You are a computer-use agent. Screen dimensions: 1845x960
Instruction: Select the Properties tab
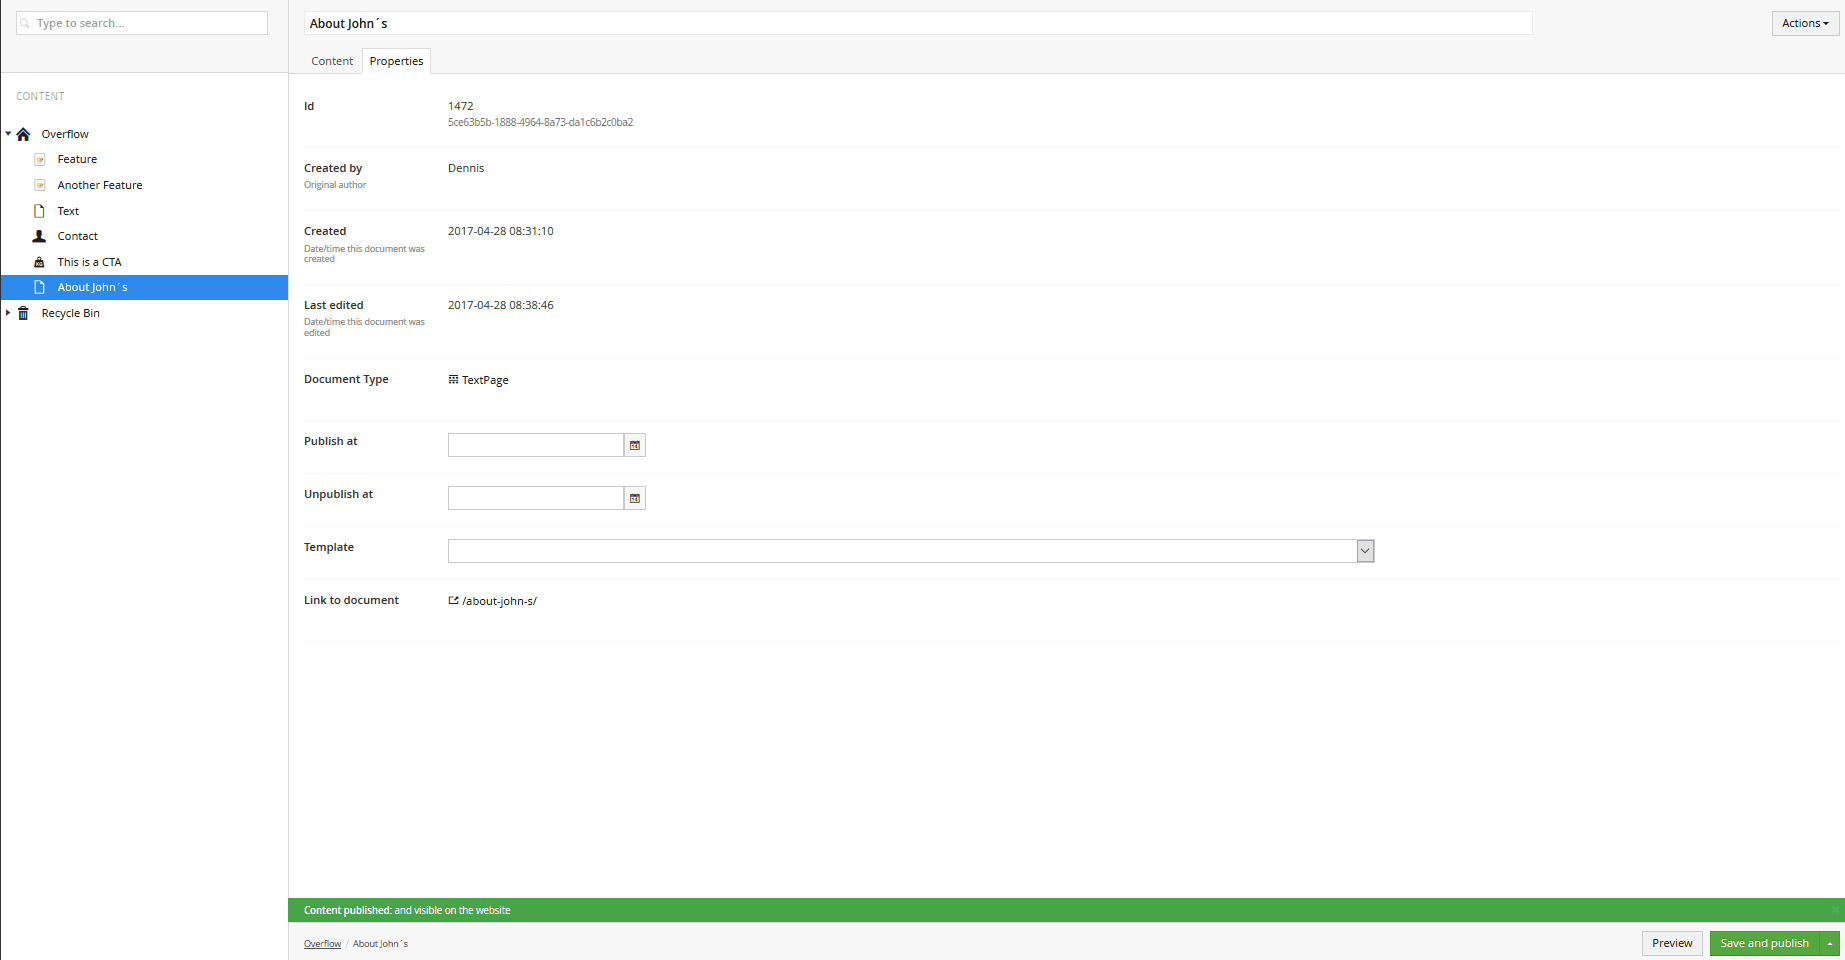pos(396,61)
